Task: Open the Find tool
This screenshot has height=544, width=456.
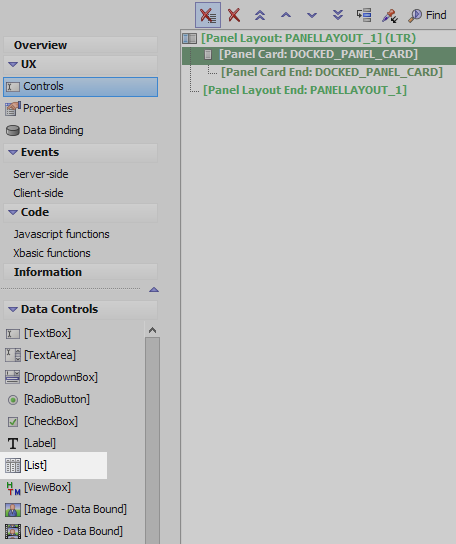Action: click(427, 15)
